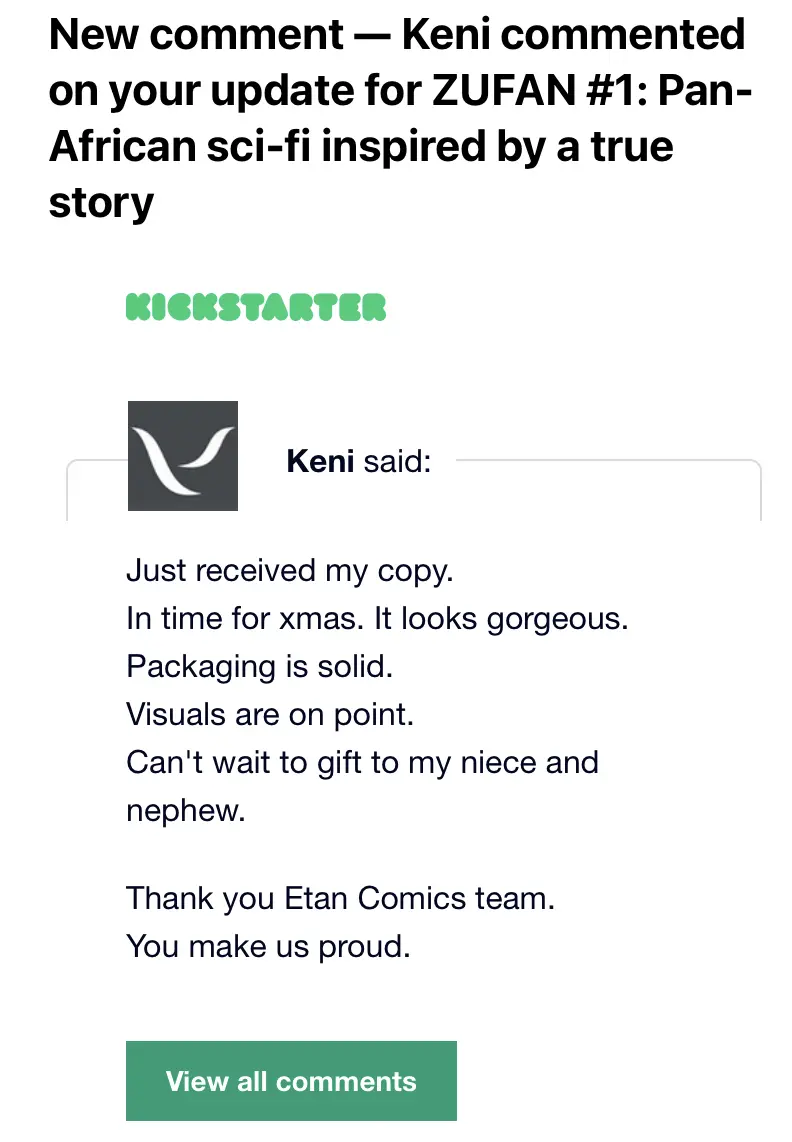Click the word "xmas" in the comment

[x=318, y=619]
